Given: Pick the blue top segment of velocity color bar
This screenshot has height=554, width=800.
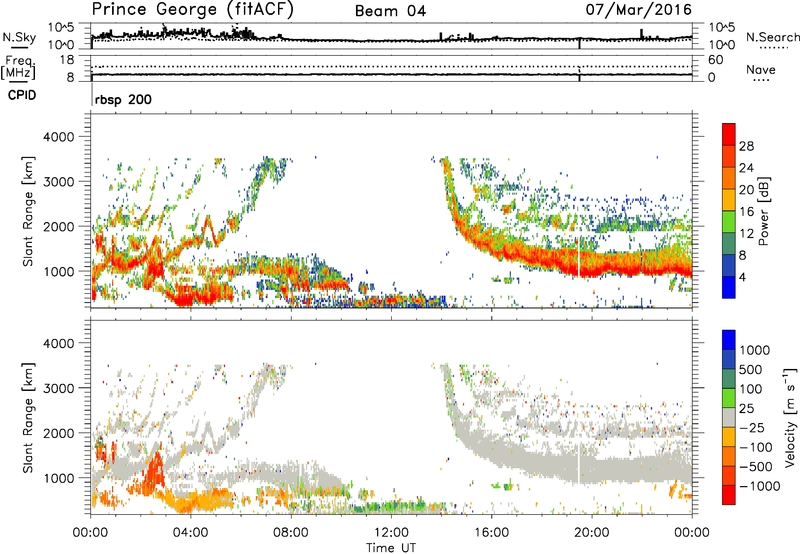Looking at the screenshot, I should point(729,340).
